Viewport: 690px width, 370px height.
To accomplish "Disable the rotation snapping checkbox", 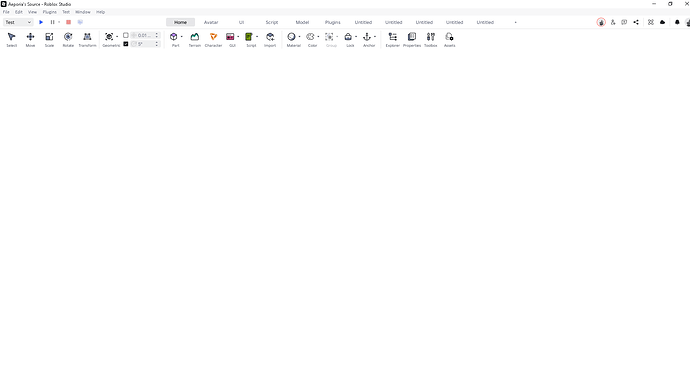I will click(126, 44).
